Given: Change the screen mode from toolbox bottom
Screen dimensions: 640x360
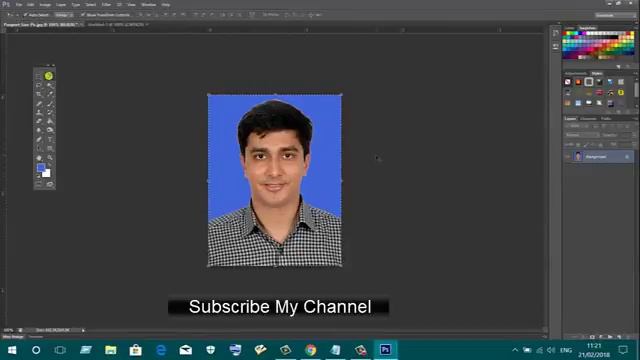Looking at the screenshot, I should pyautogui.click(x=50, y=184).
